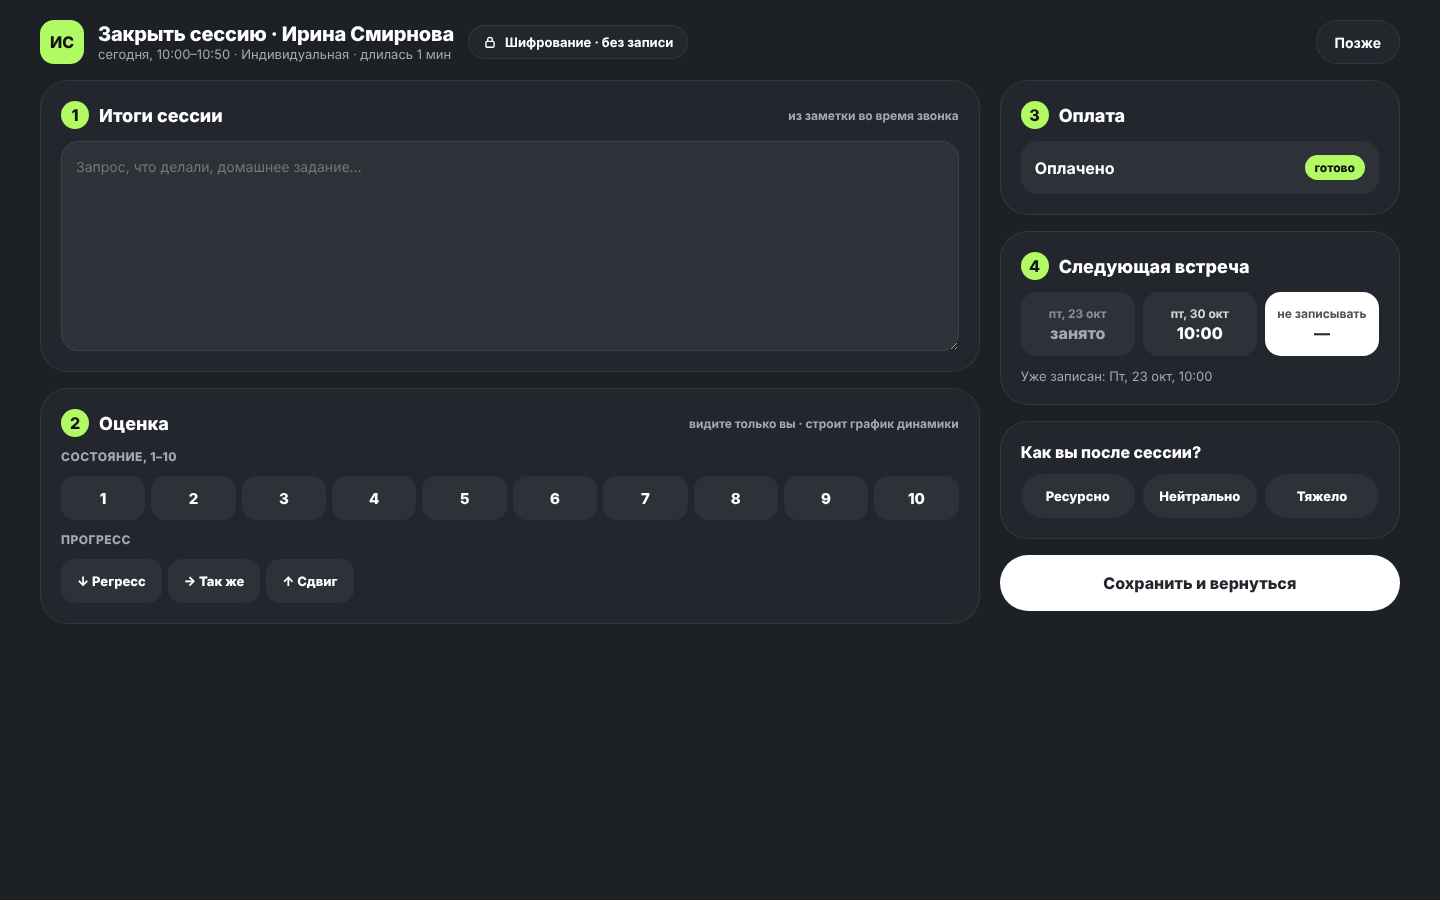
Task: Click the Оценка section heading
Action: [134, 424]
